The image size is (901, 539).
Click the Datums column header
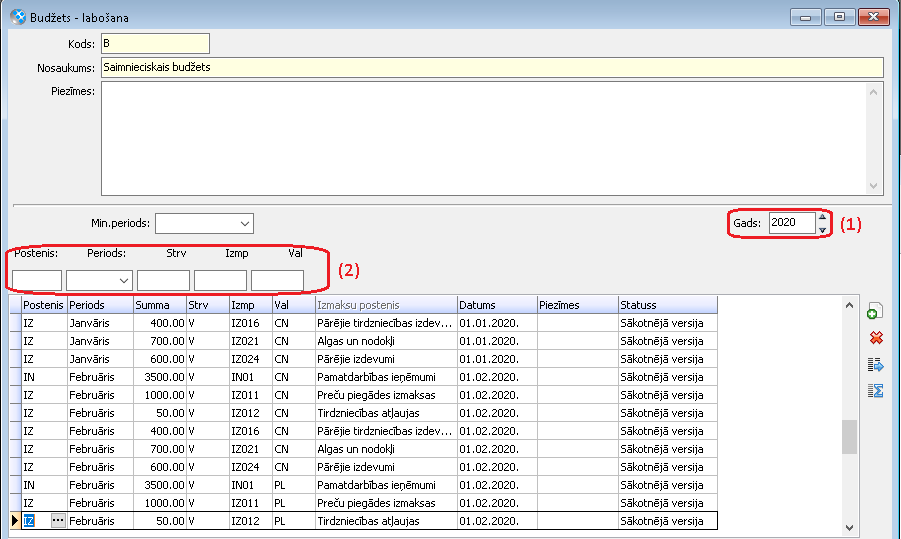click(x=495, y=305)
